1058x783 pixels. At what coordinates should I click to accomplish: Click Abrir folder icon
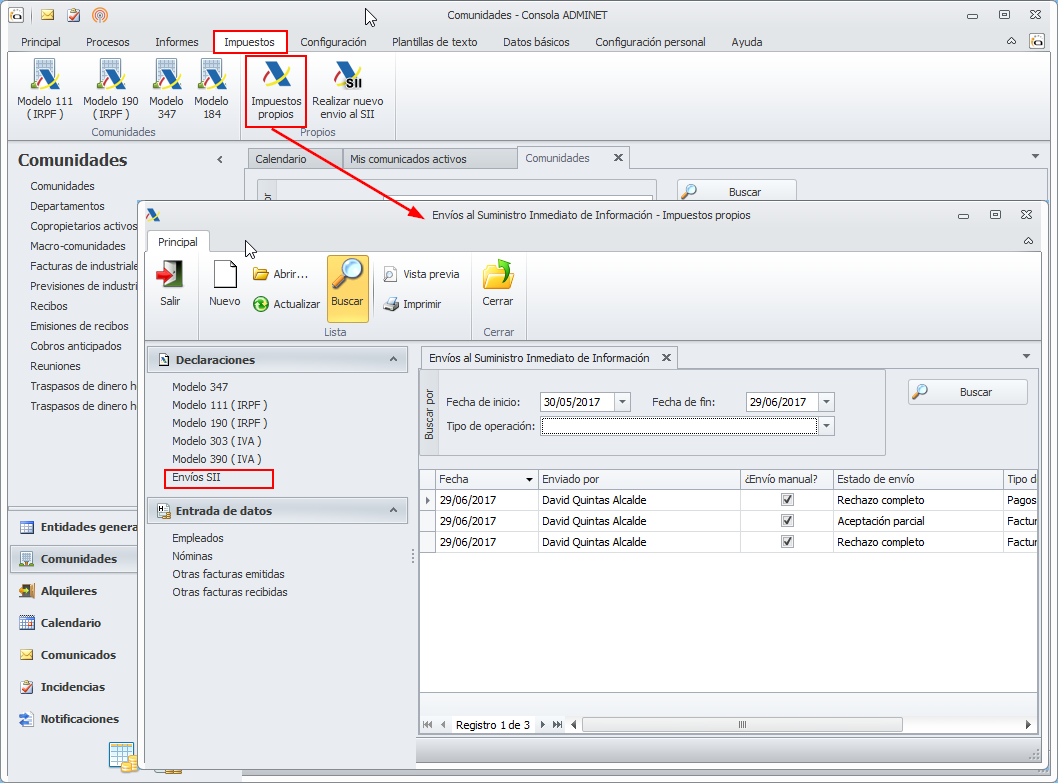(260, 274)
